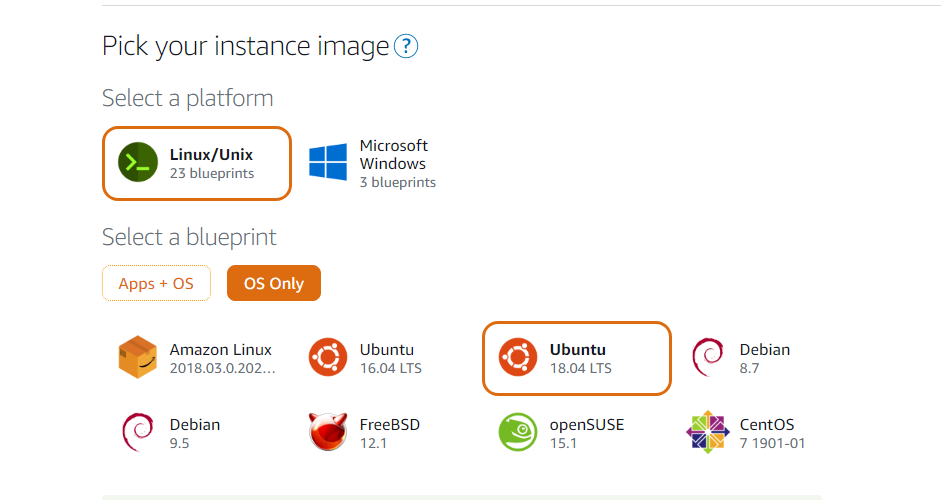The image size is (941, 500).
Task: Click the CentOS 7 logo icon
Action: pyautogui.click(x=708, y=432)
